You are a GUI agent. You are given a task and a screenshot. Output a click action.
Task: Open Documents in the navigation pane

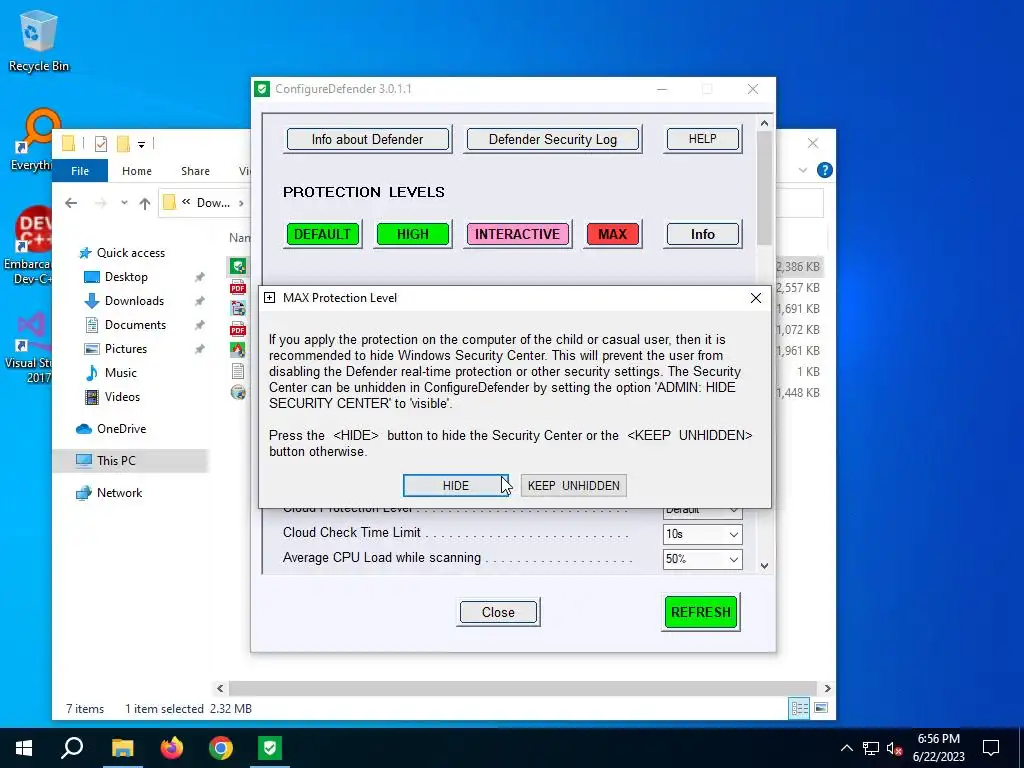pos(135,325)
